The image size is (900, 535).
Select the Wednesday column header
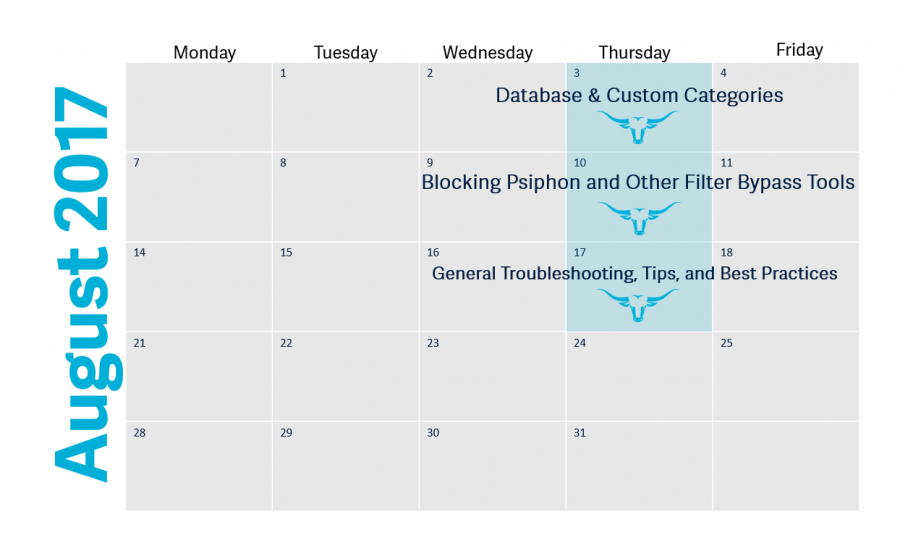coord(487,53)
